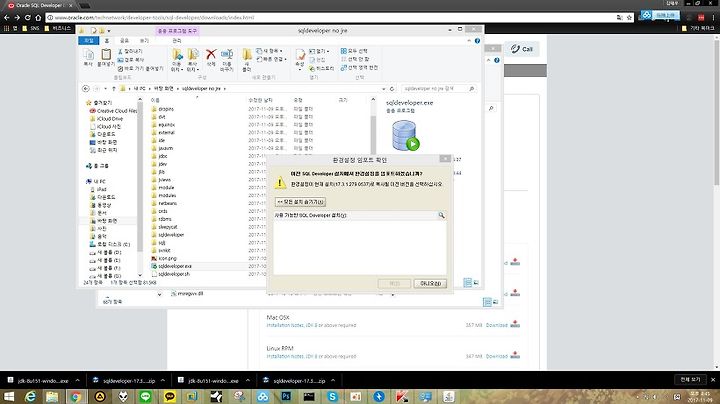
Task: Select the equinox folder
Action: 166,125
